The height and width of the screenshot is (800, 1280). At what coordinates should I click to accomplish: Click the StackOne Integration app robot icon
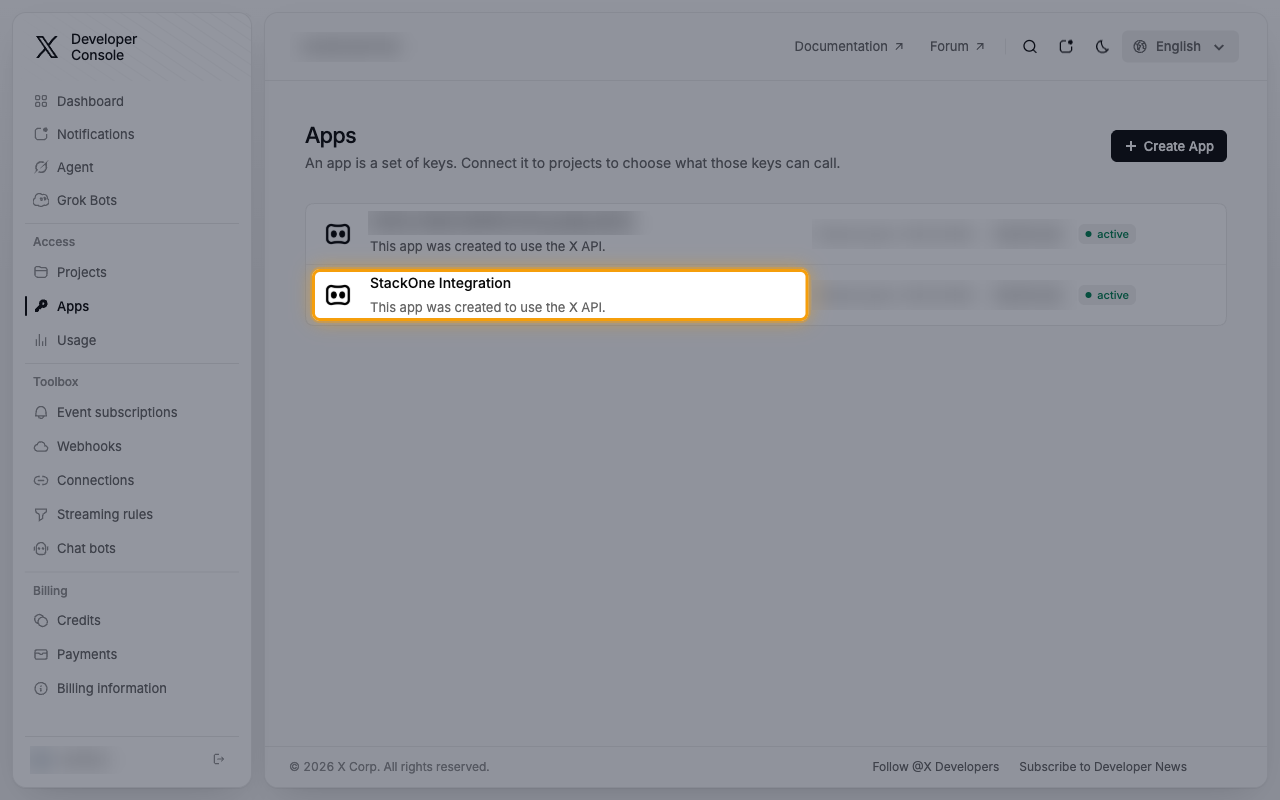click(x=338, y=295)
